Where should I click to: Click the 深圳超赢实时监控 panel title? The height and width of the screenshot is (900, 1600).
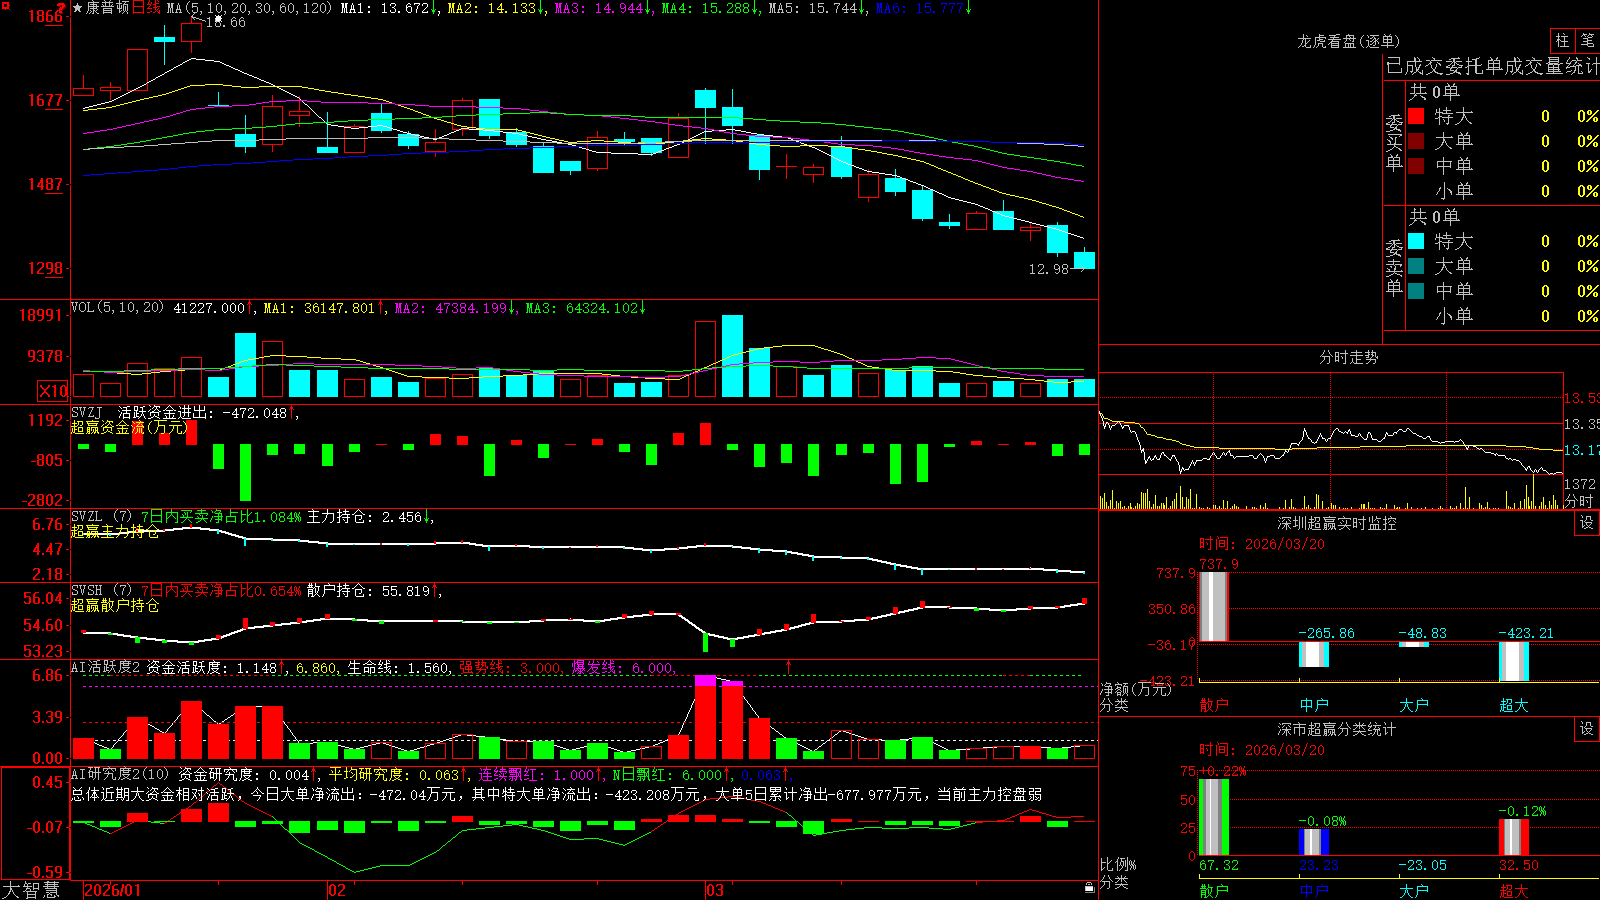pyautogui.click(x=1337, y=523)
